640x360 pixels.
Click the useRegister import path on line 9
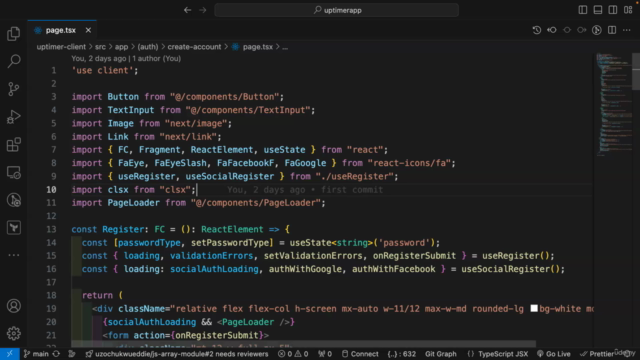point(354,176)
